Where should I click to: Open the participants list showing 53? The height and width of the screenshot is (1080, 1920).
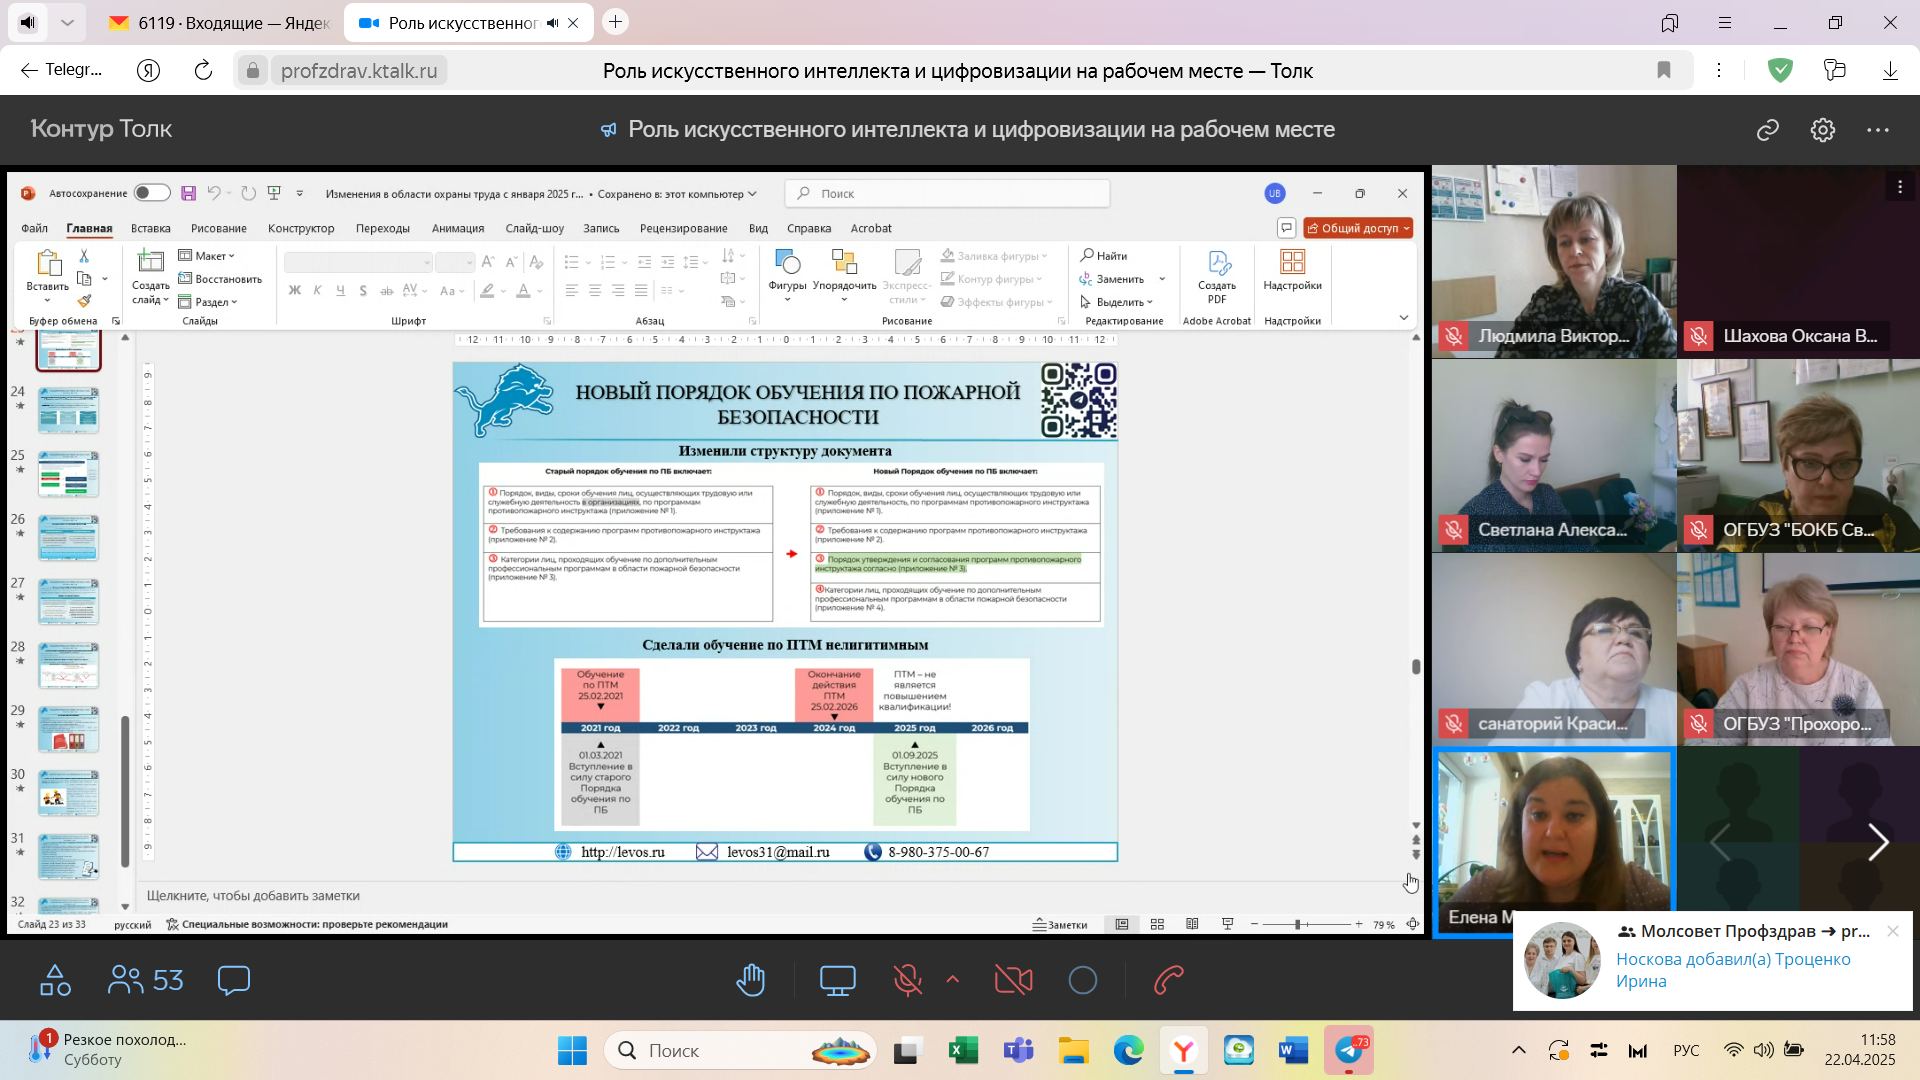pyautogui.click(x=146, y=981)
